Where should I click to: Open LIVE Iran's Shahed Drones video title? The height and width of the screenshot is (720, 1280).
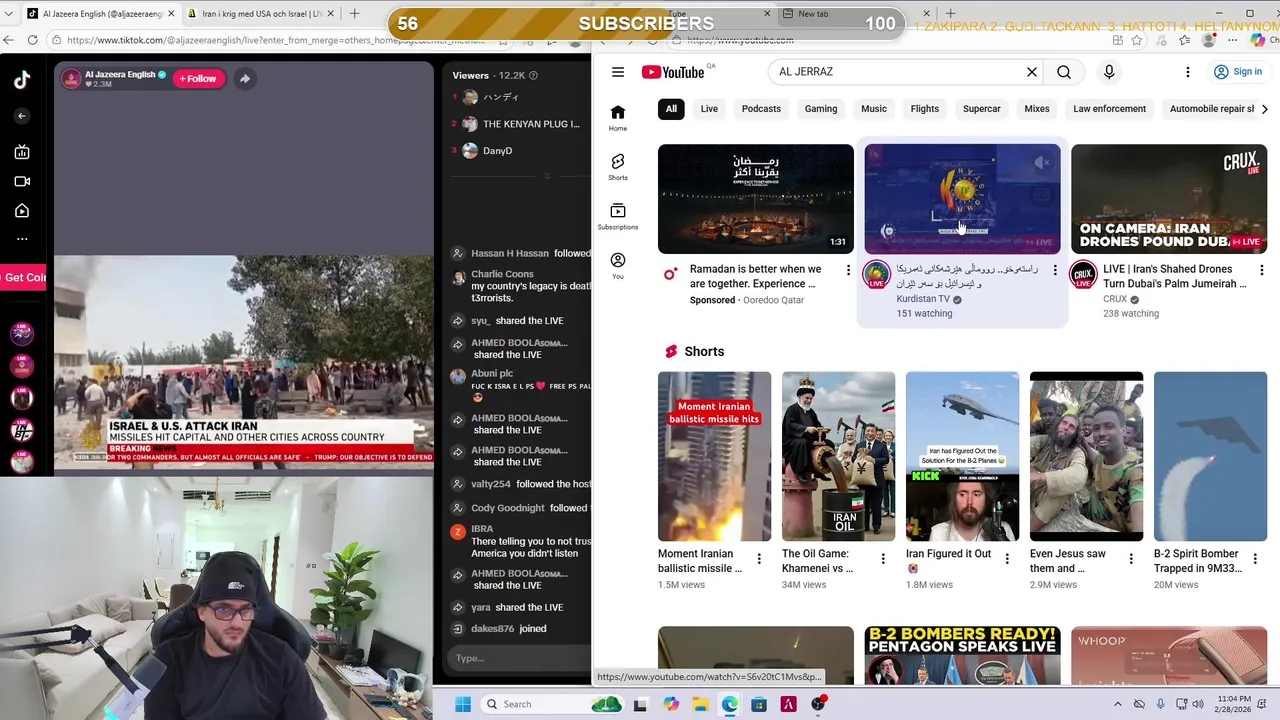click(x=1174, y=276)
